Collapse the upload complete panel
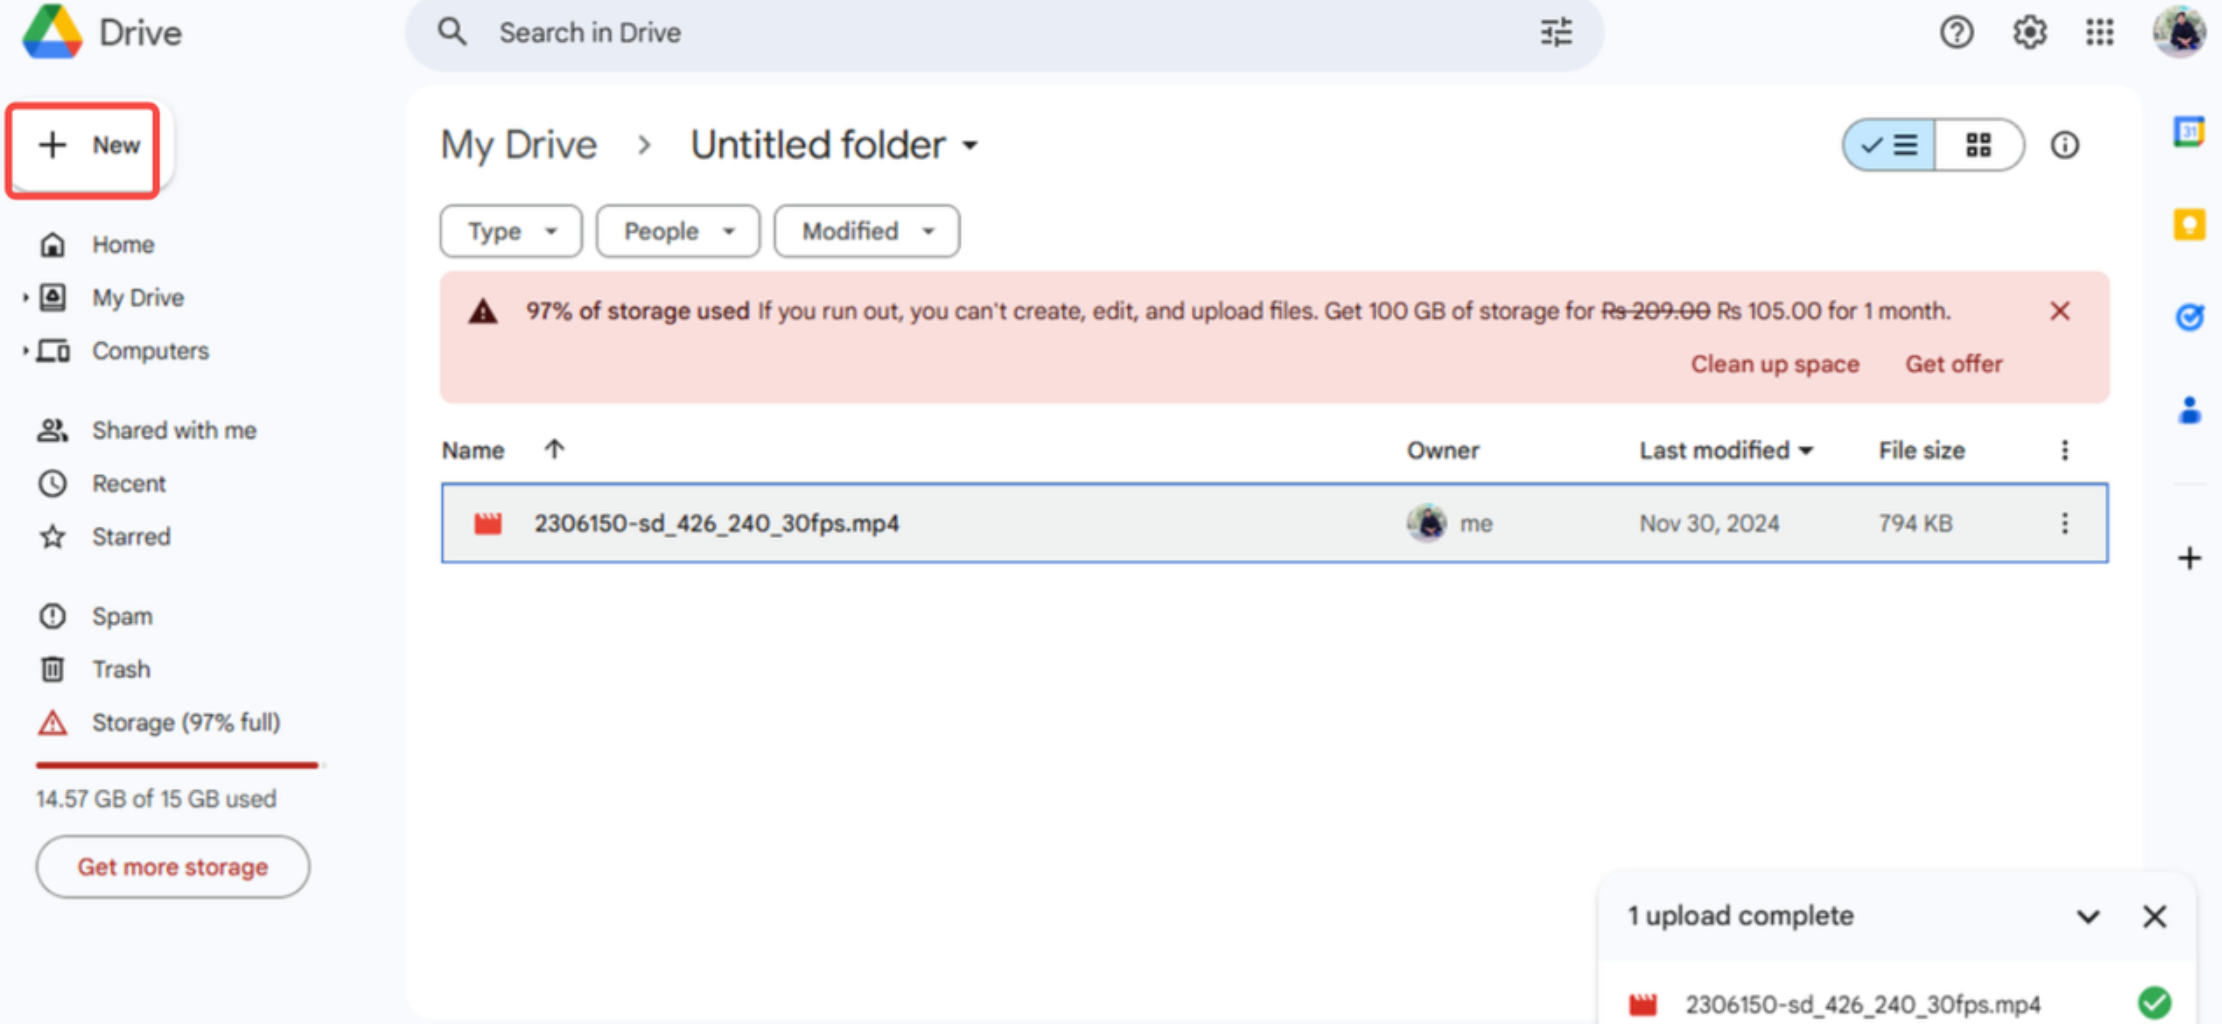Screen dimensions: 2222x1024 point(2087,916)
